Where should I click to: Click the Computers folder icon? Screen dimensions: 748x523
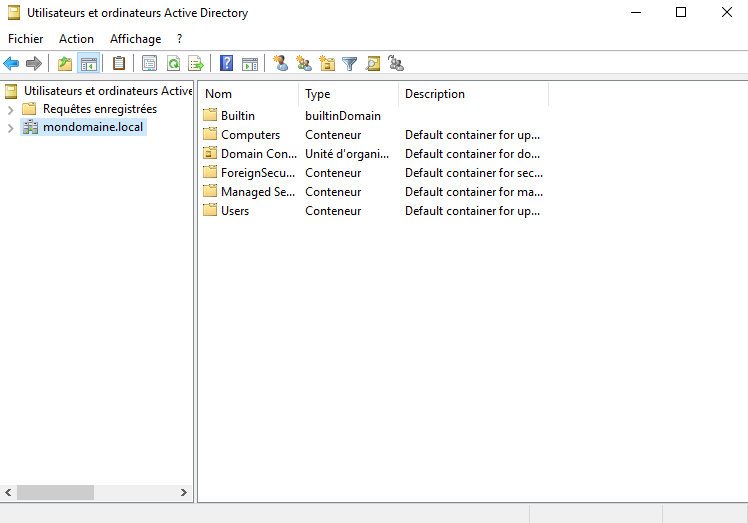(x=210, y=135)
